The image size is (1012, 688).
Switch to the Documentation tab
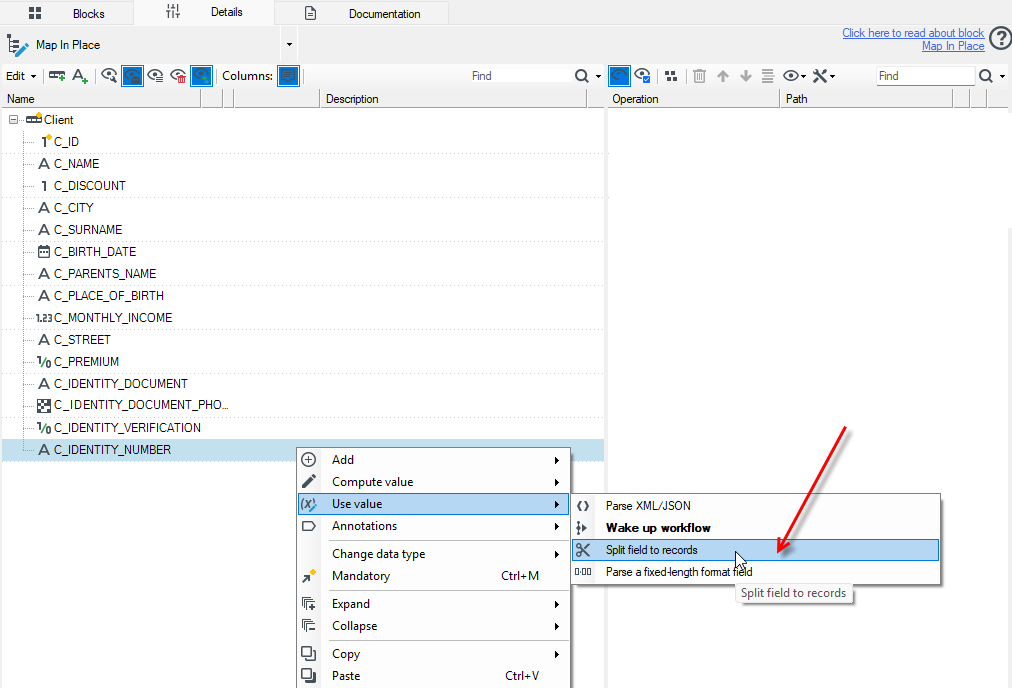click(x=361, y=14)
